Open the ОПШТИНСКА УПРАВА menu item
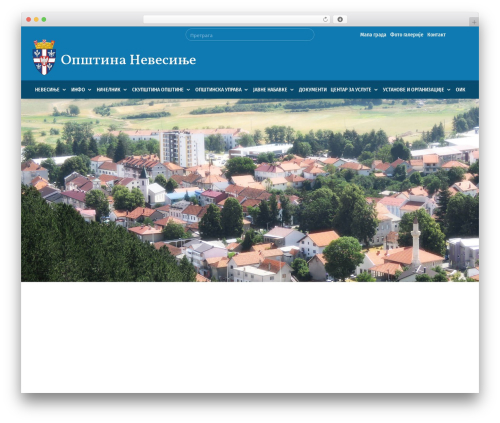 [x=218, y=90]
